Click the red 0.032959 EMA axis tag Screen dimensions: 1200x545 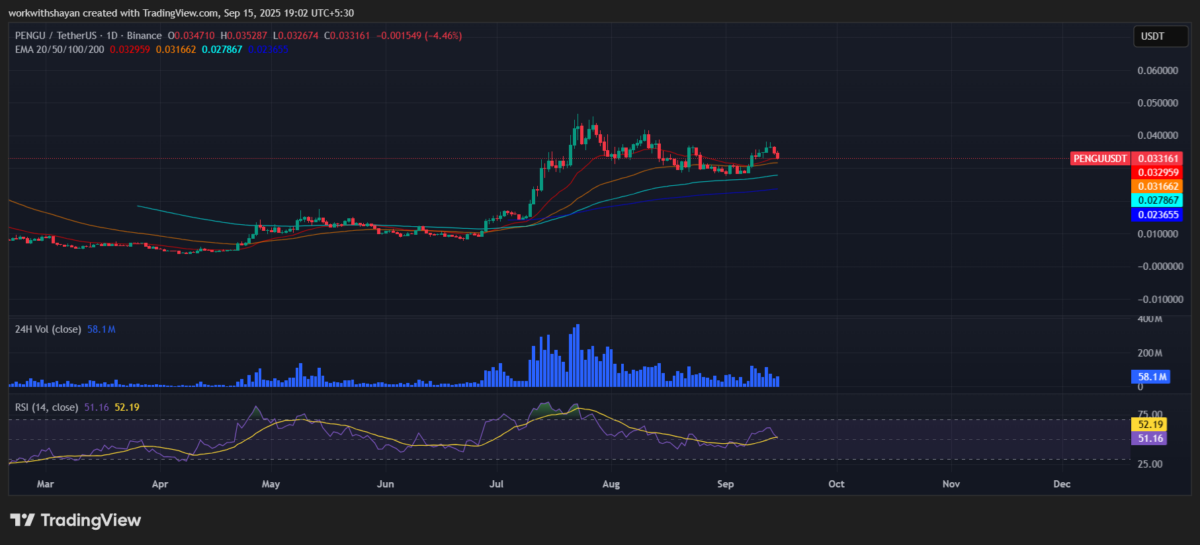pos(1158,172)
